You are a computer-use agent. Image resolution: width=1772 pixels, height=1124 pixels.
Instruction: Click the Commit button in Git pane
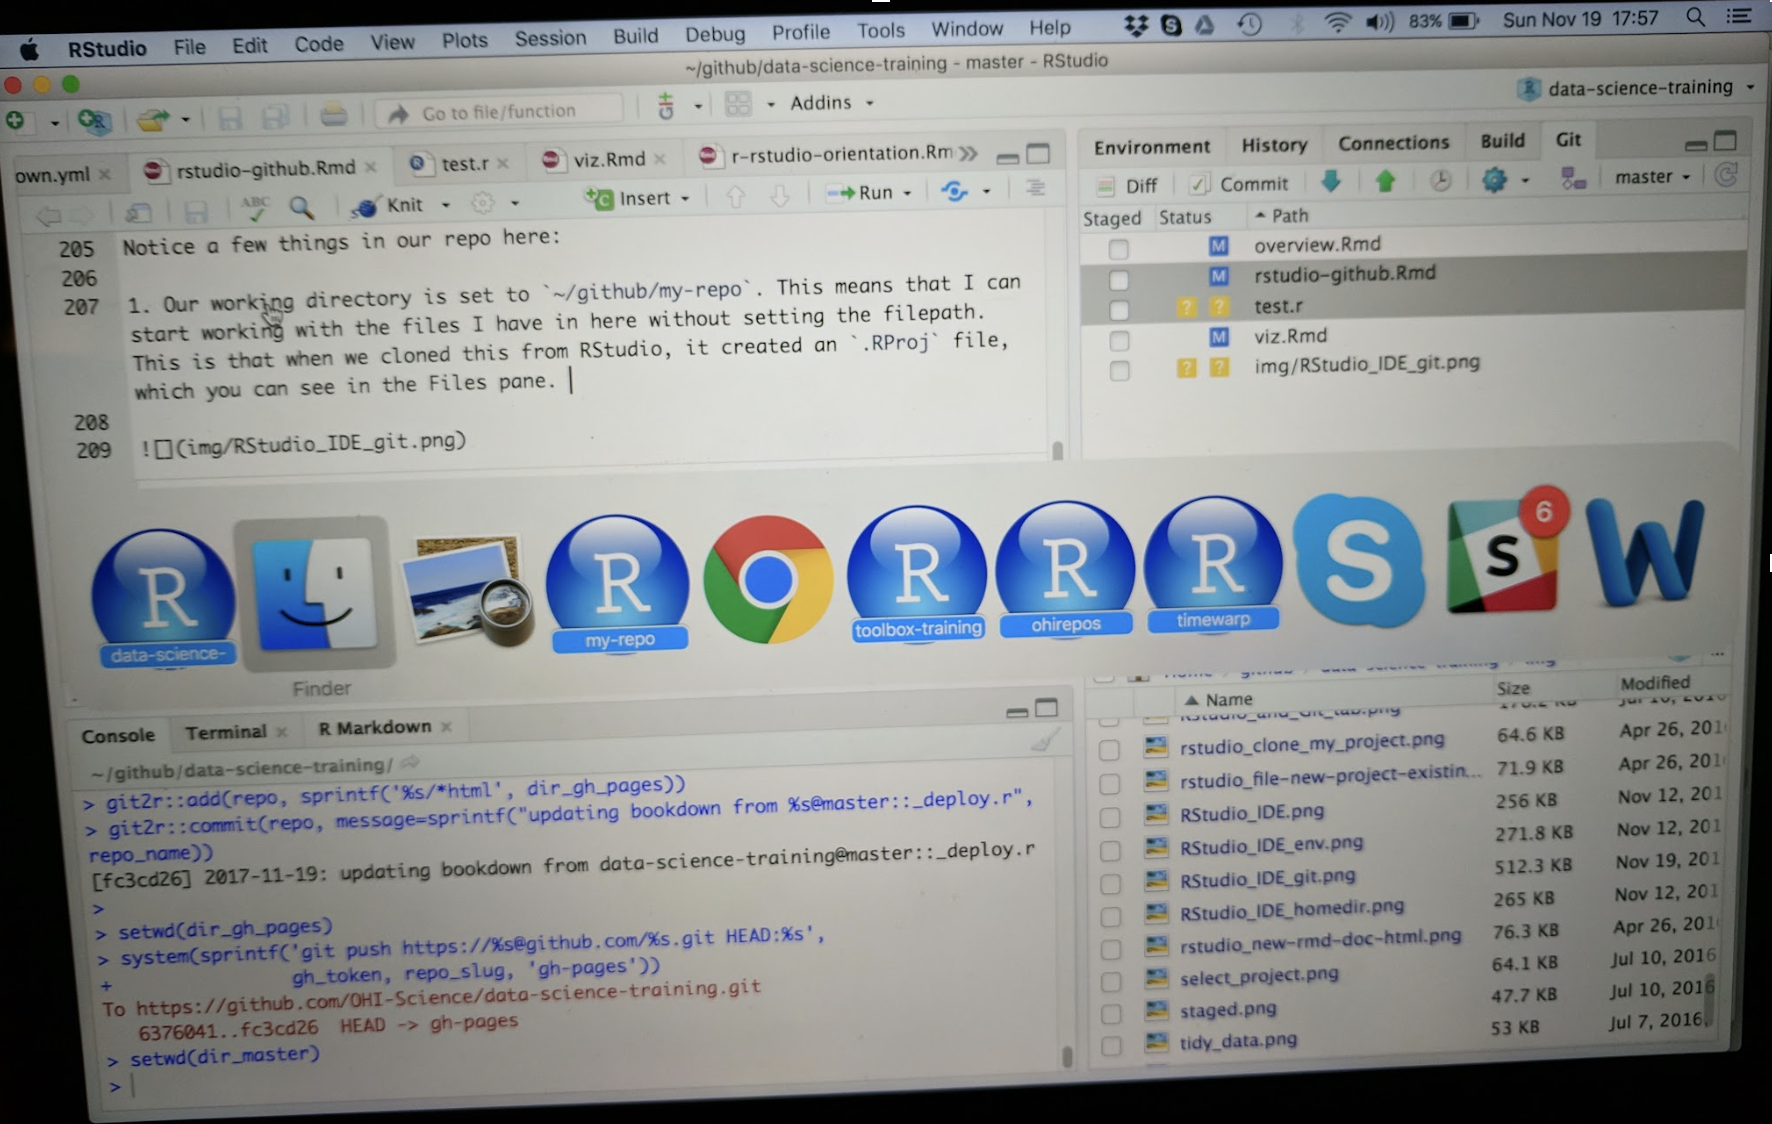click(1240, 184)
